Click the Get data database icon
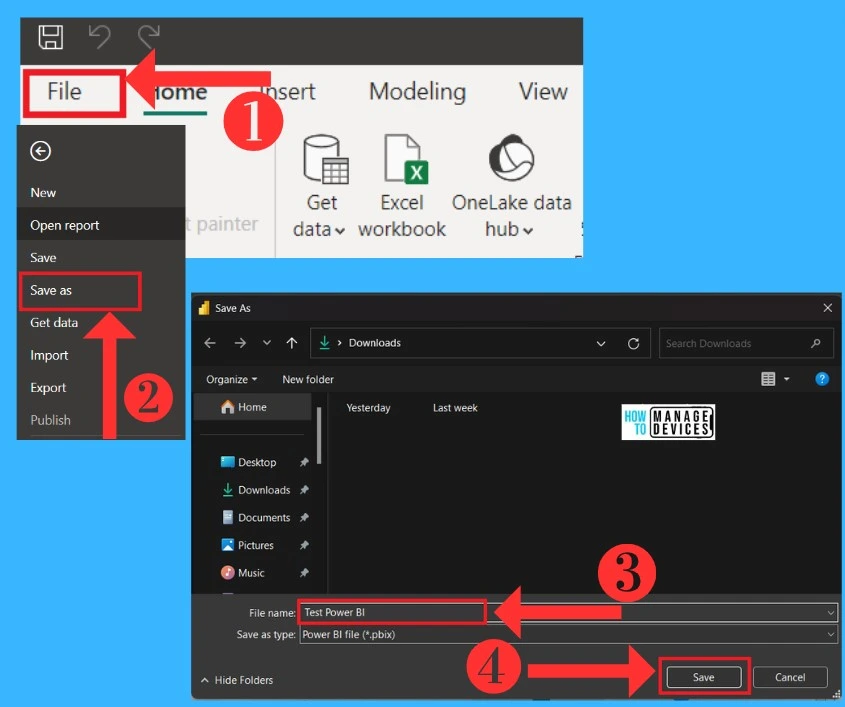This screenshot has width=845, height=707. [x=325, y=159]
